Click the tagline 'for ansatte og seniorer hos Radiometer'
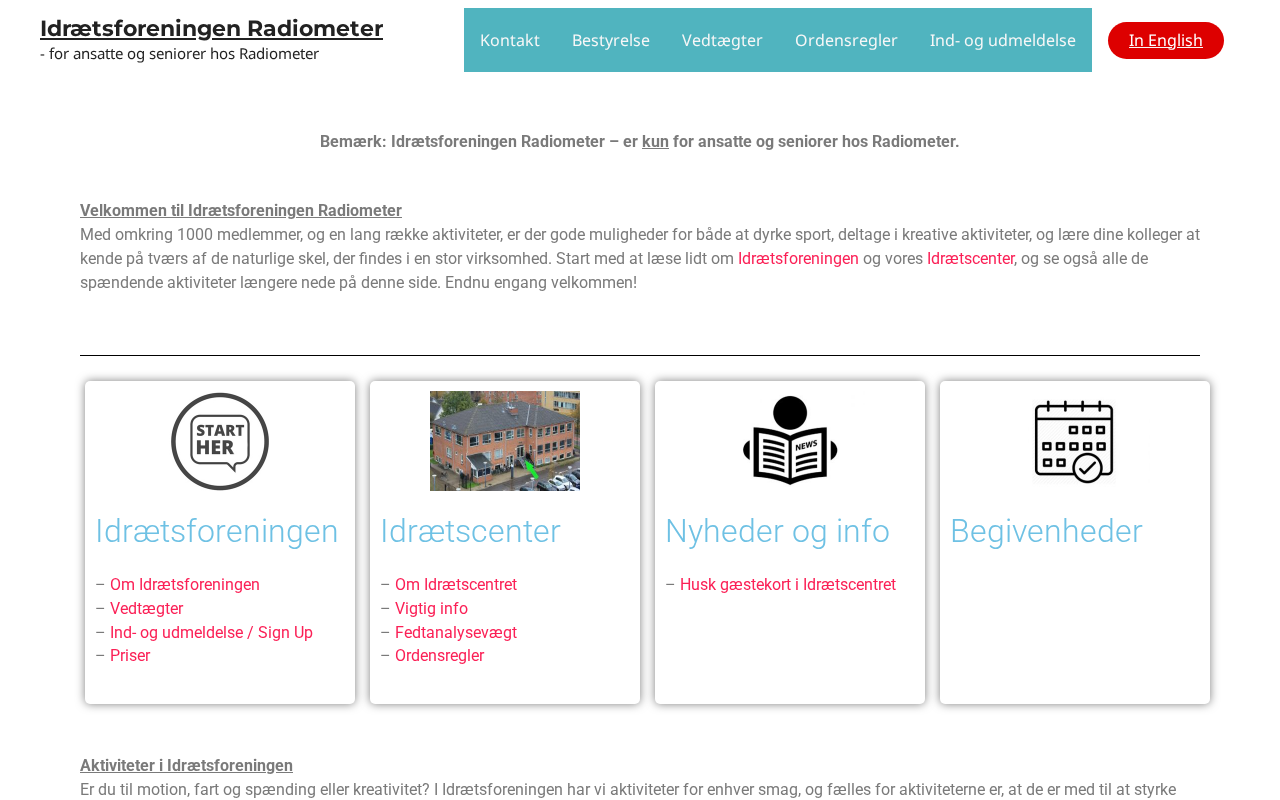Viewport: 1280px width, 800px height. pos(180,54)
